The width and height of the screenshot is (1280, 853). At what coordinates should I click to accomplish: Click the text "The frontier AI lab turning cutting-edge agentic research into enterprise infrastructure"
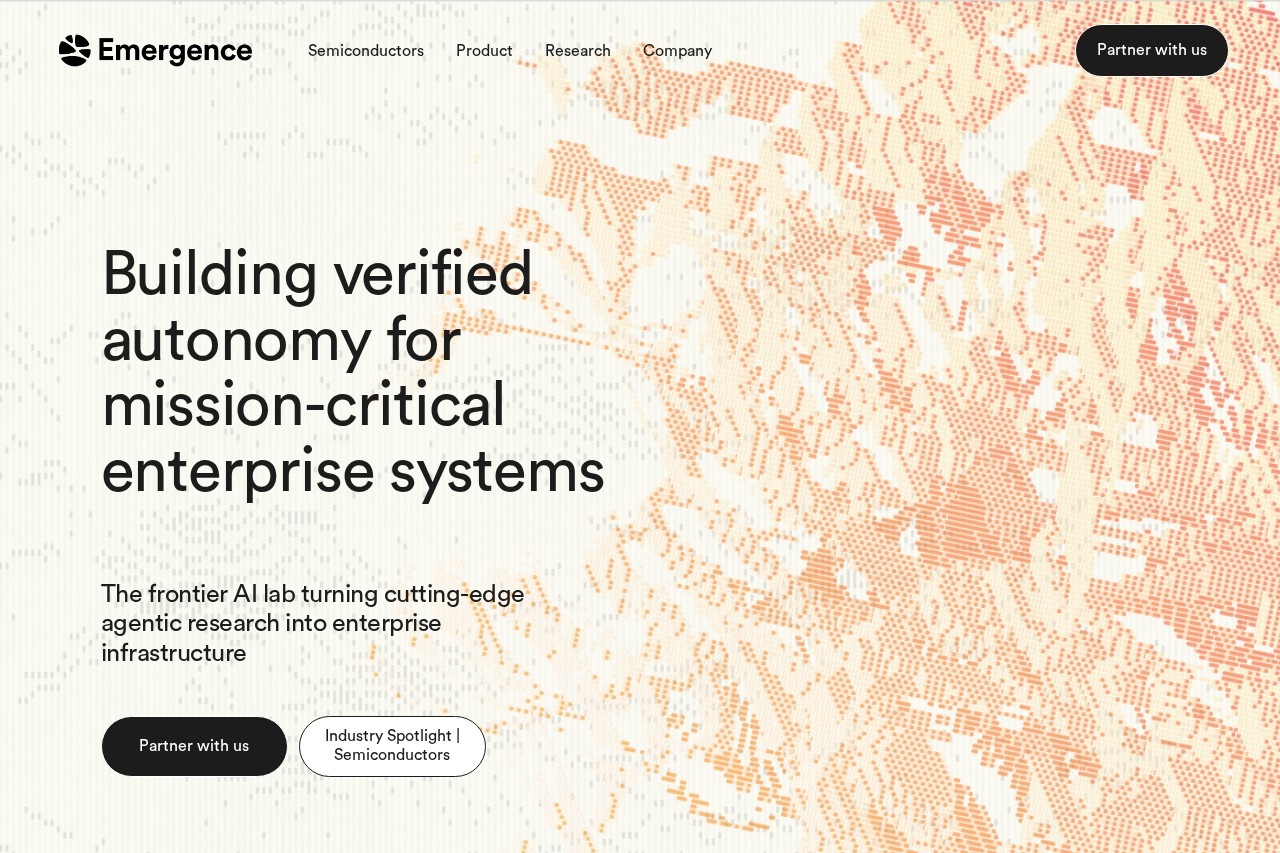(313, 623)
